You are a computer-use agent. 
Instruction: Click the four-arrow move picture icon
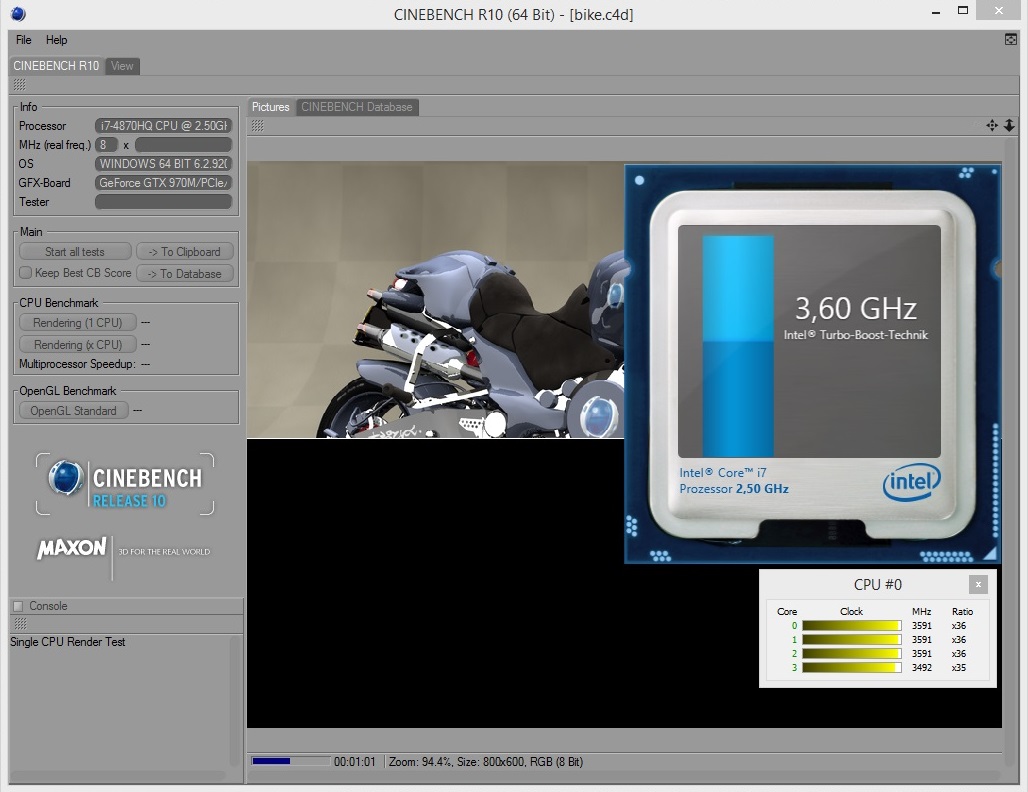pyautogui.click(x=992, y=125)
